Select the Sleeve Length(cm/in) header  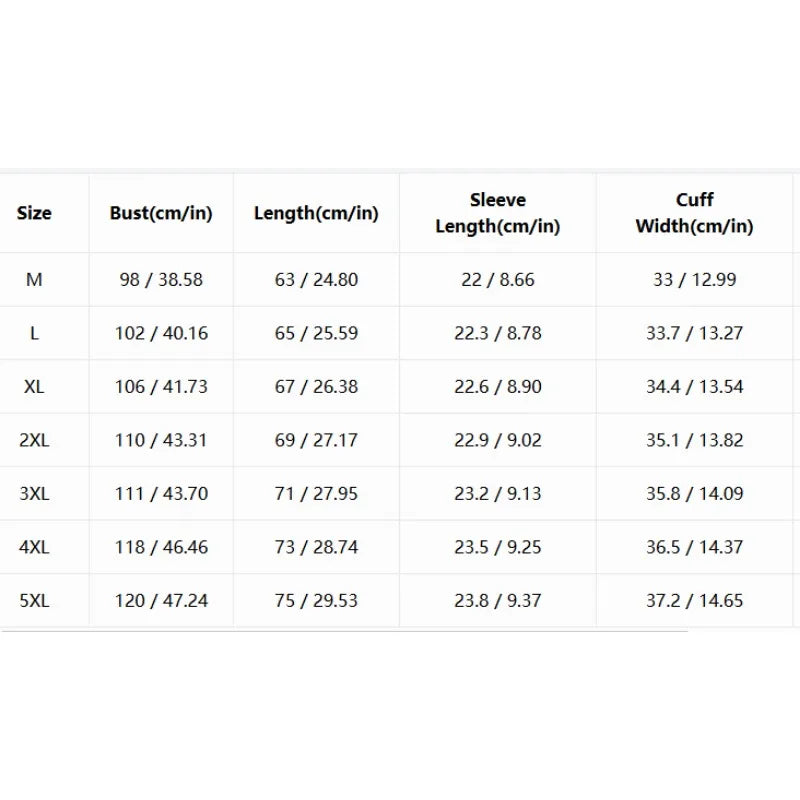tap(497, 213)
